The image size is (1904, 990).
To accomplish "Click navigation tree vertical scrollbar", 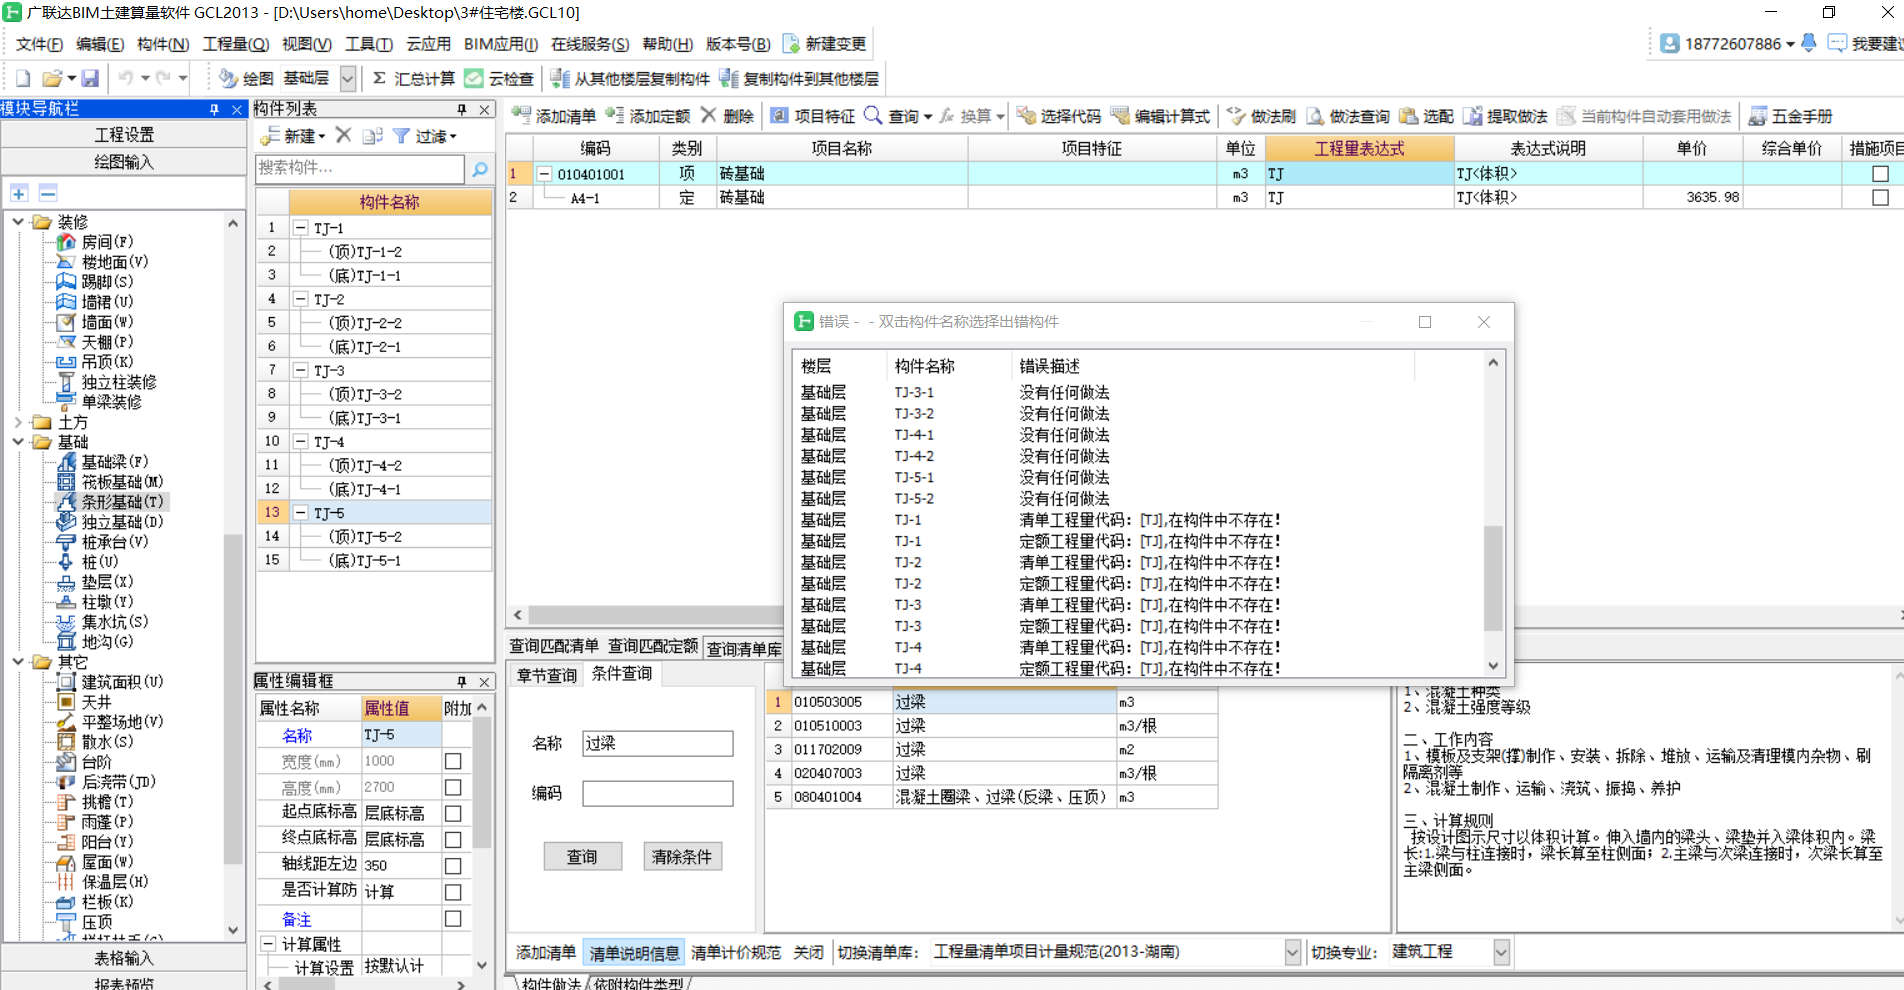I will coord(233,700).
